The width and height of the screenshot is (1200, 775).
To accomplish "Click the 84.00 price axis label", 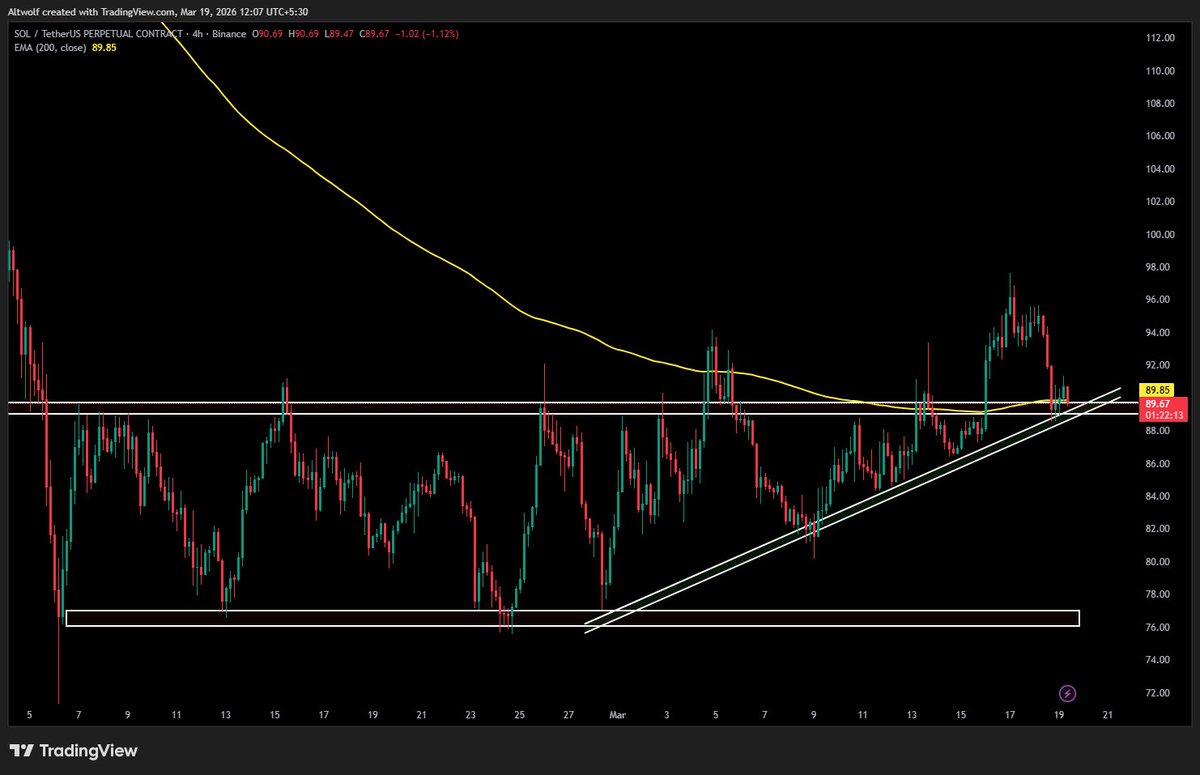I will [x=1159, y=497].
